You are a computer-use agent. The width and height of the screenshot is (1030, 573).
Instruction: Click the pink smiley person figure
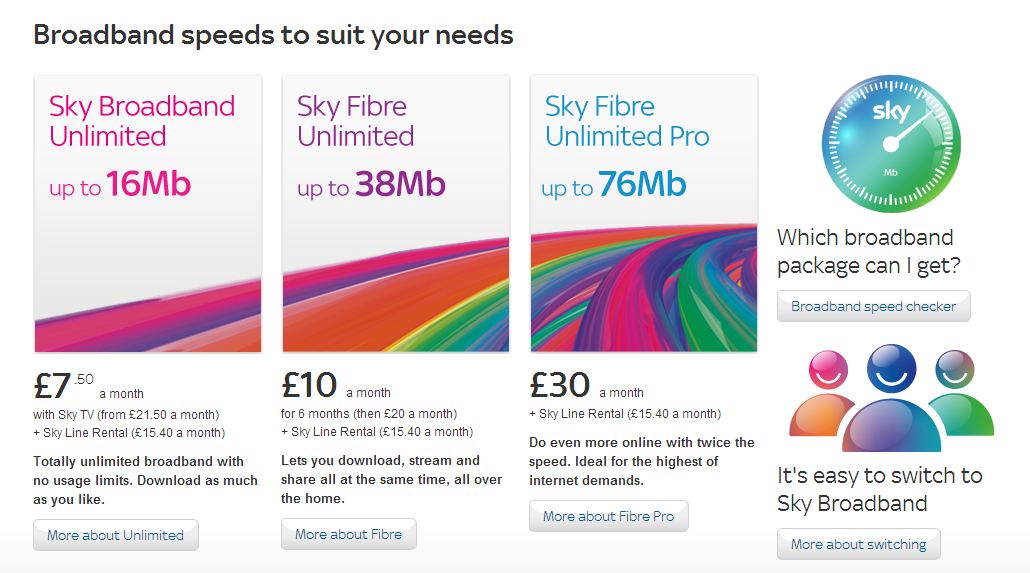pos(826,400)
